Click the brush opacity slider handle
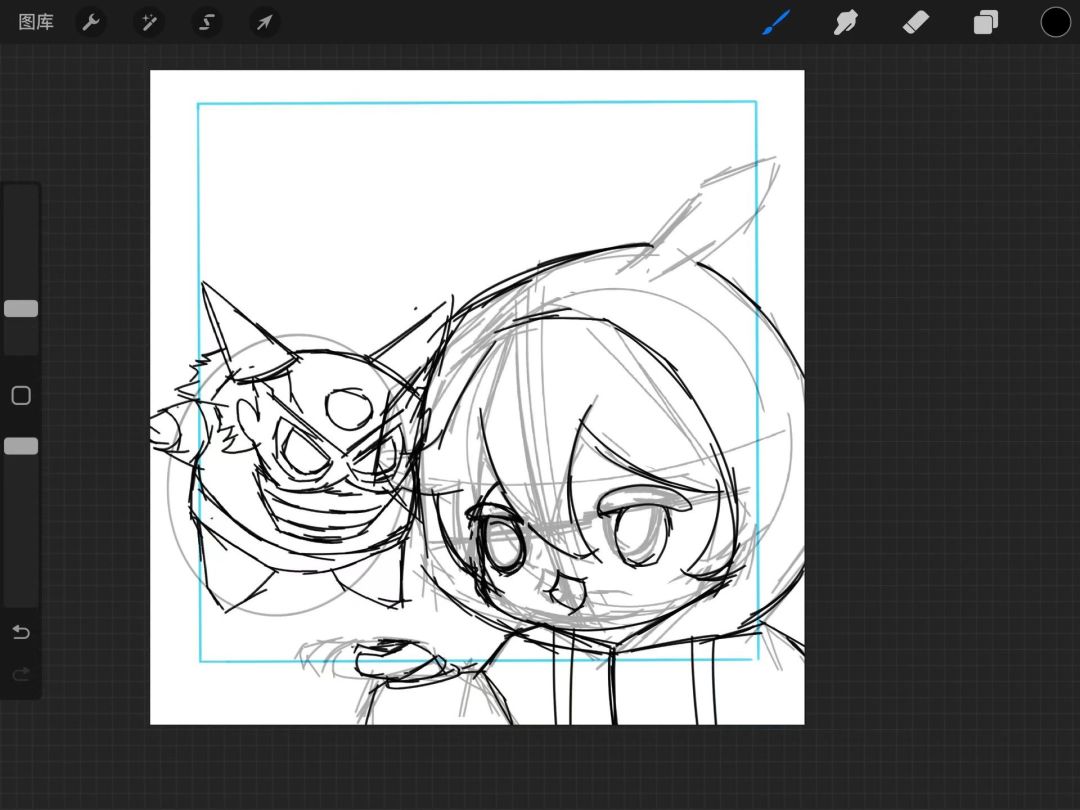The image size is (1080, 810). coord(21,446)
